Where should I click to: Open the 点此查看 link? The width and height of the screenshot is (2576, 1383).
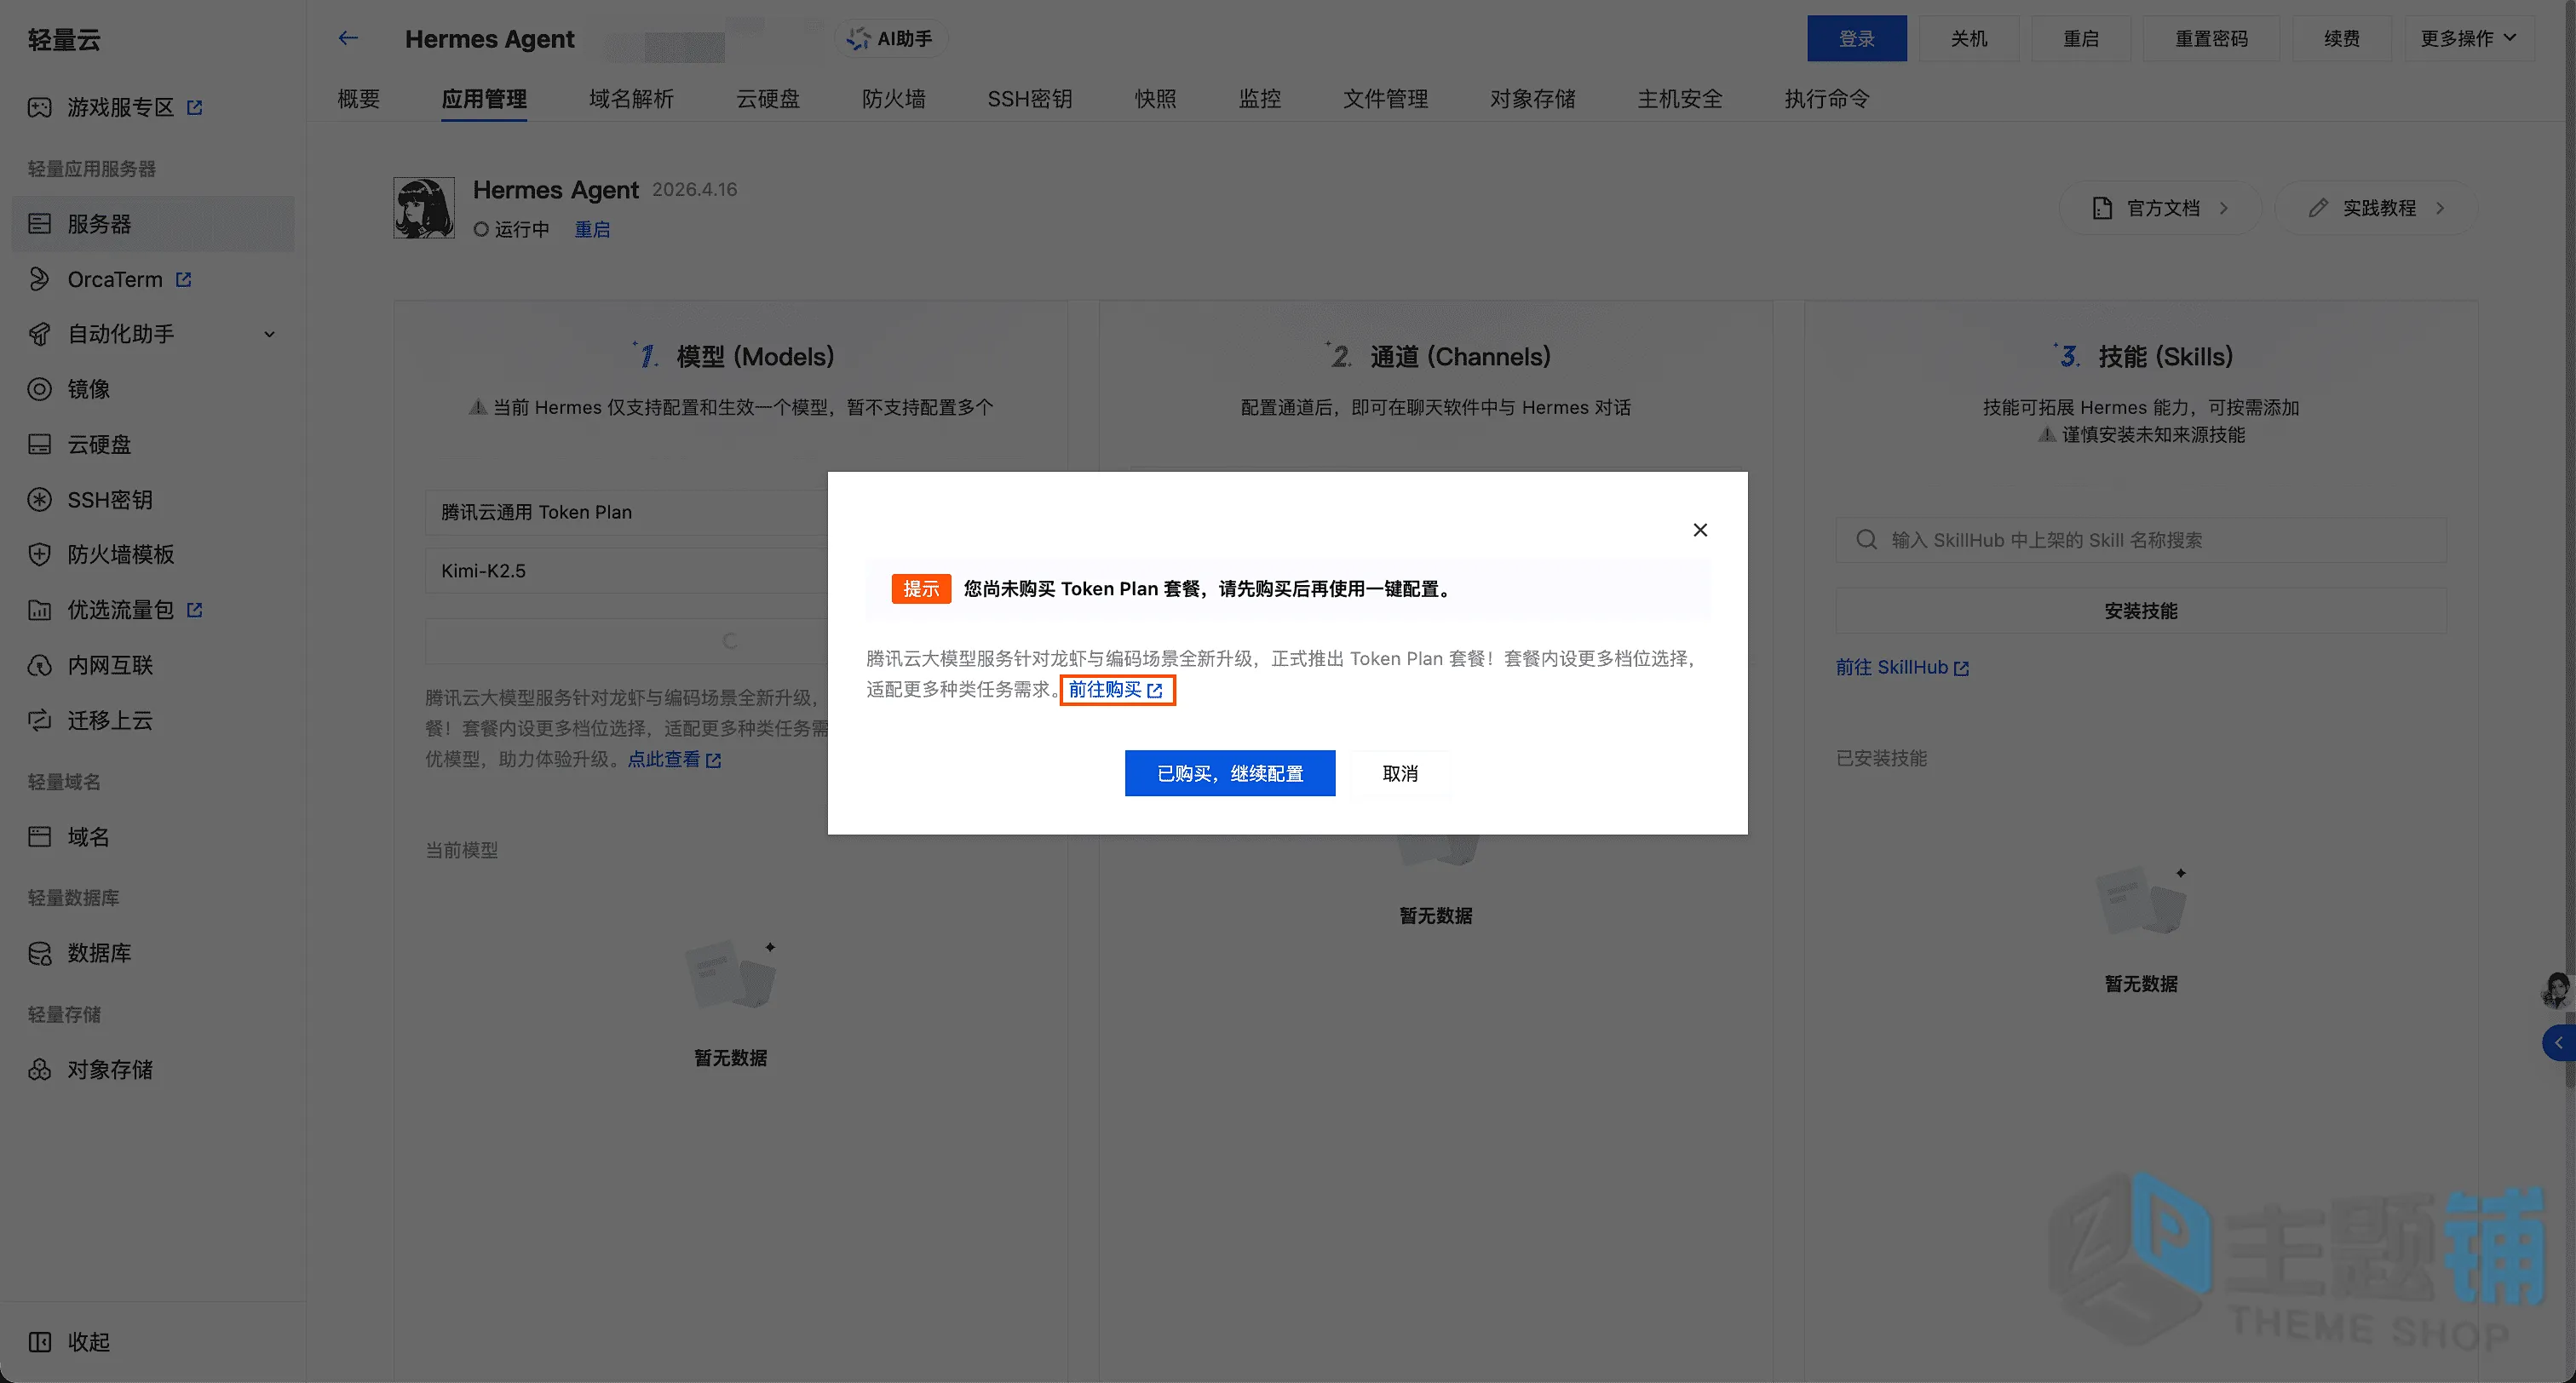click(674, 759)
